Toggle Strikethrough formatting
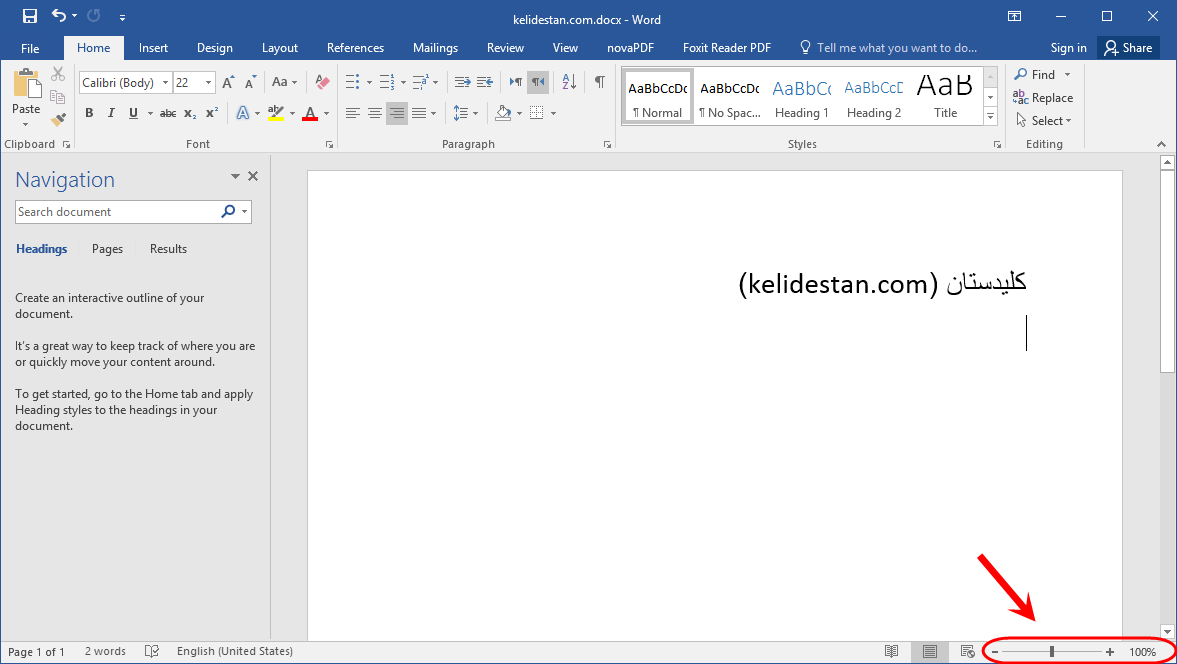Screen dimensions: 1177x664 (x=168, y=113)
